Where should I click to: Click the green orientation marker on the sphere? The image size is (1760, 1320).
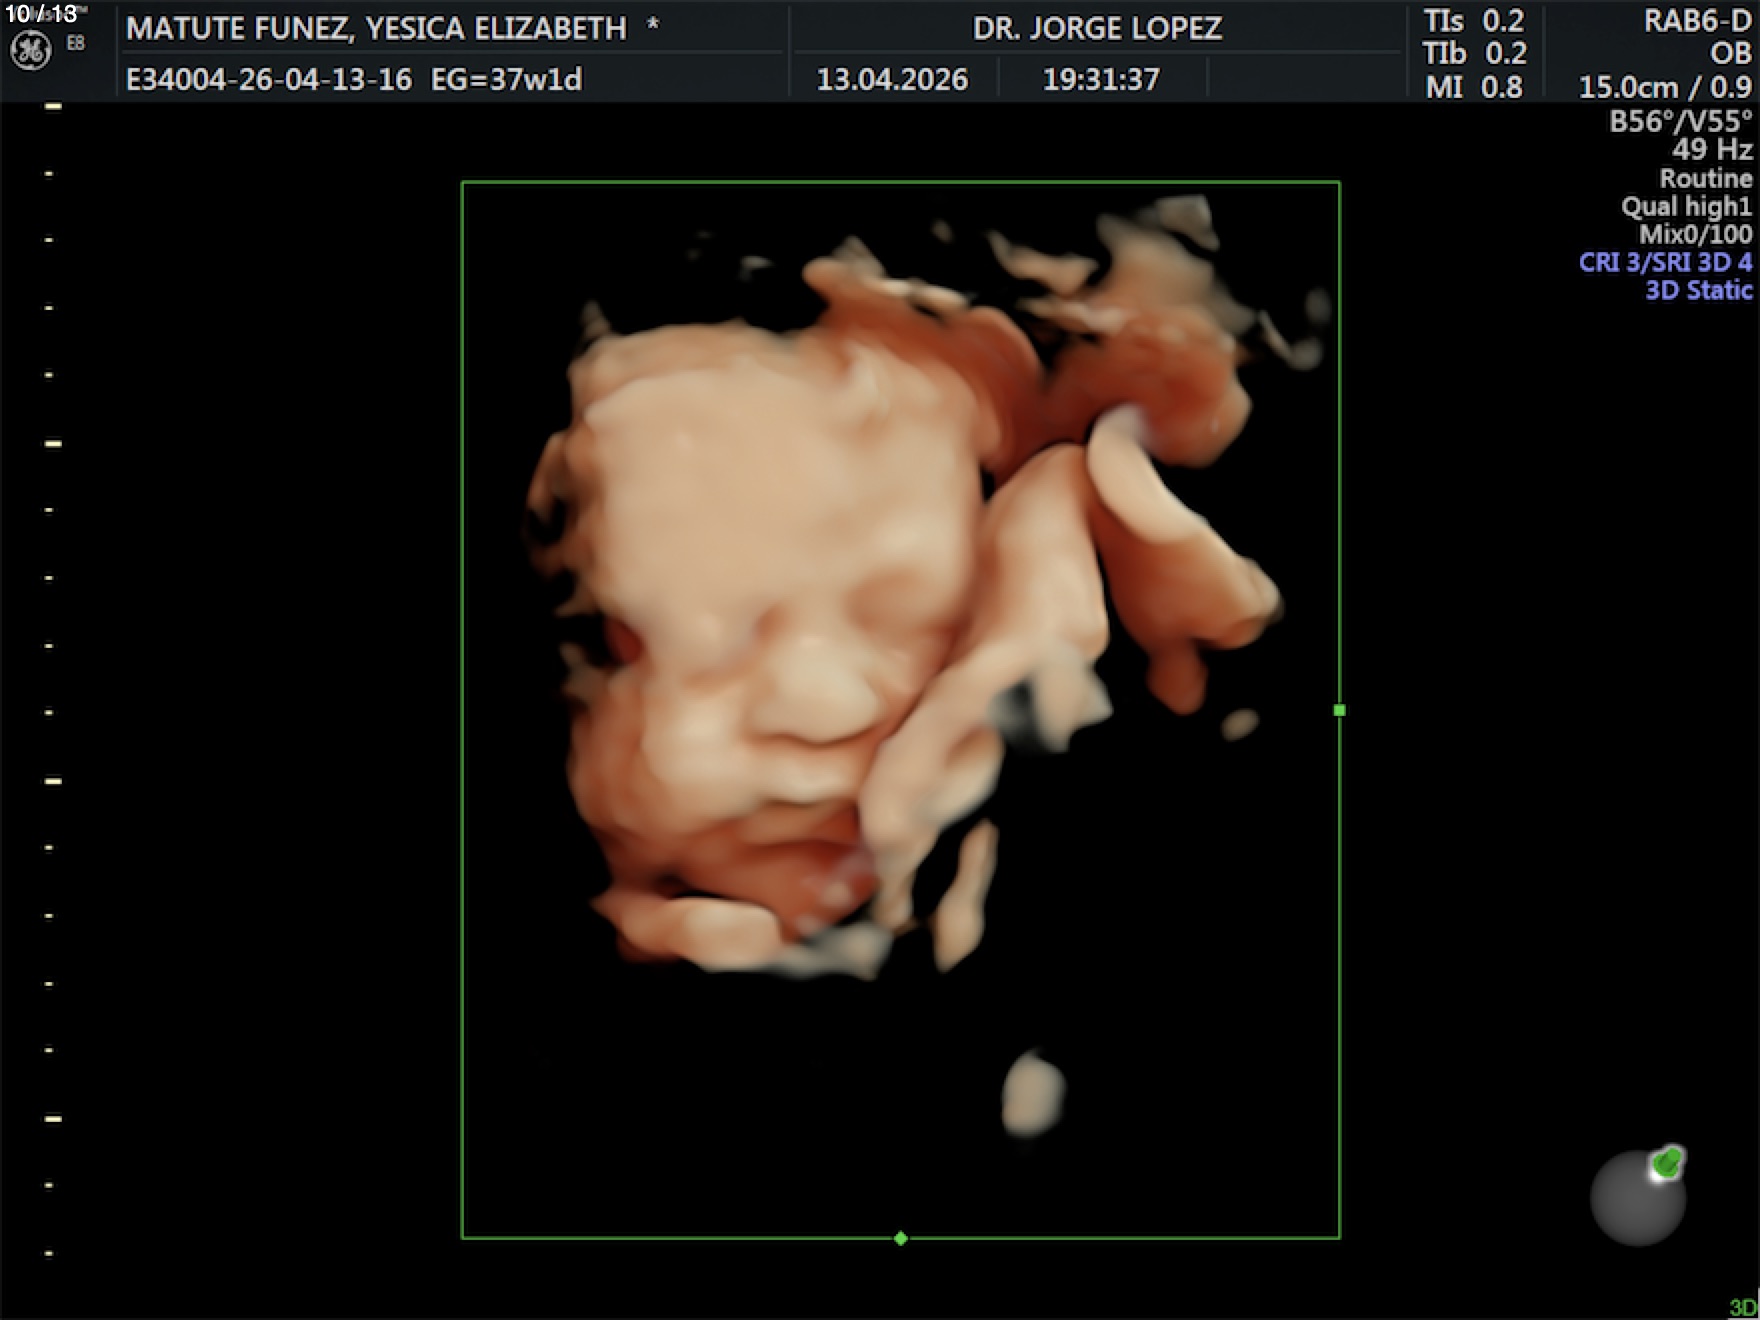1667,1163
